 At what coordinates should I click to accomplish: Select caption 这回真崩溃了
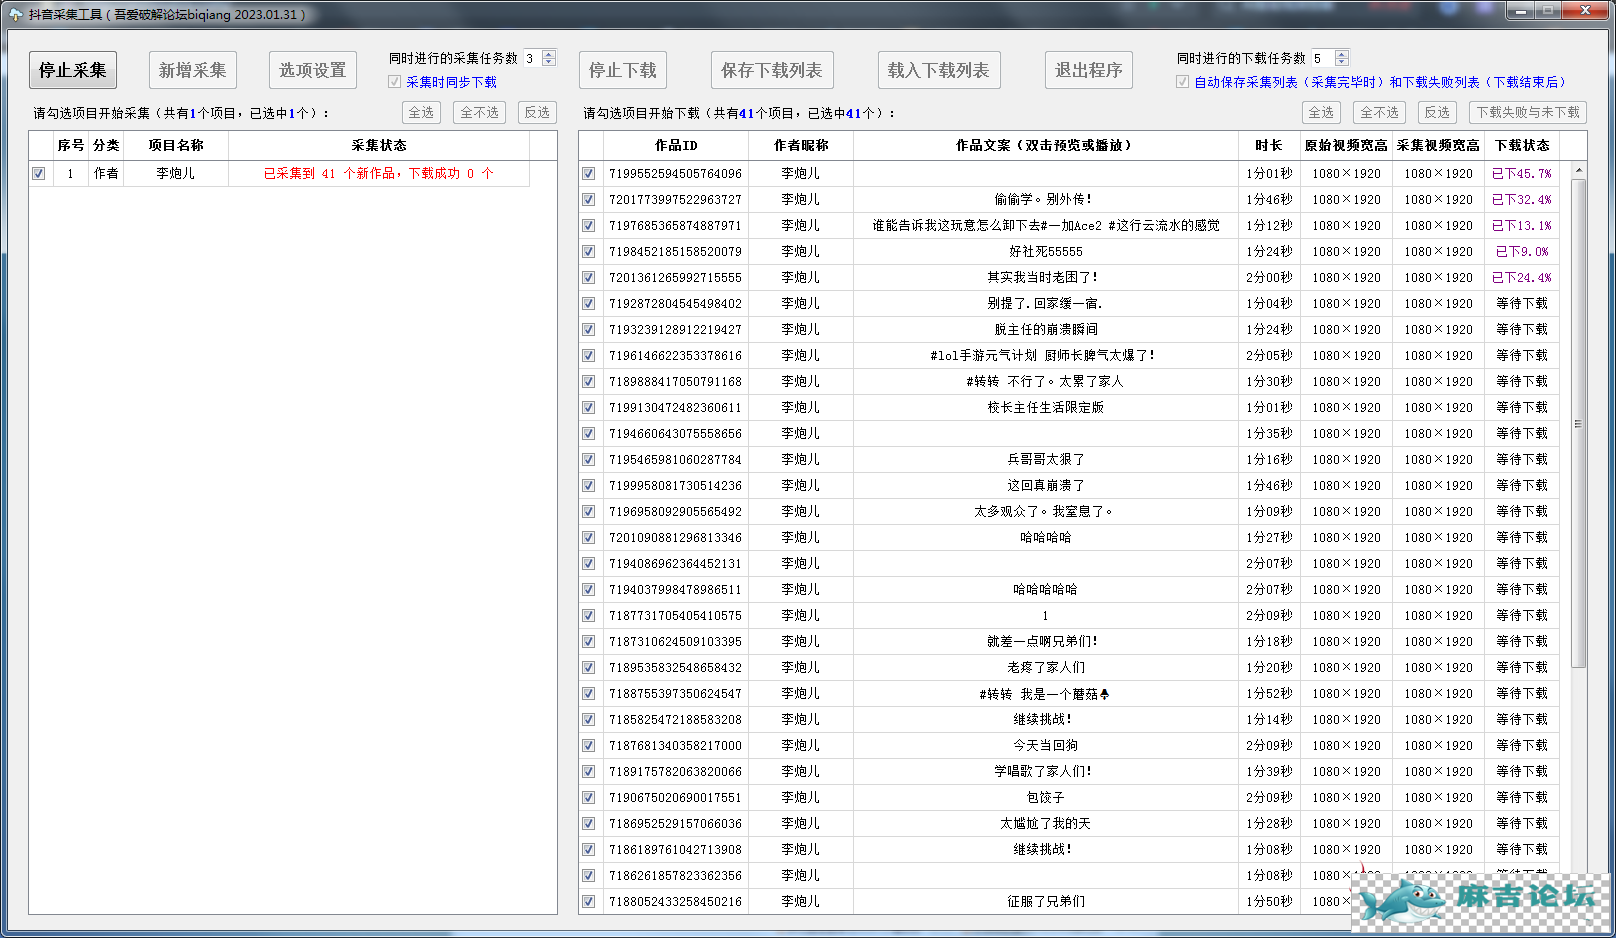coord(1045,485)
